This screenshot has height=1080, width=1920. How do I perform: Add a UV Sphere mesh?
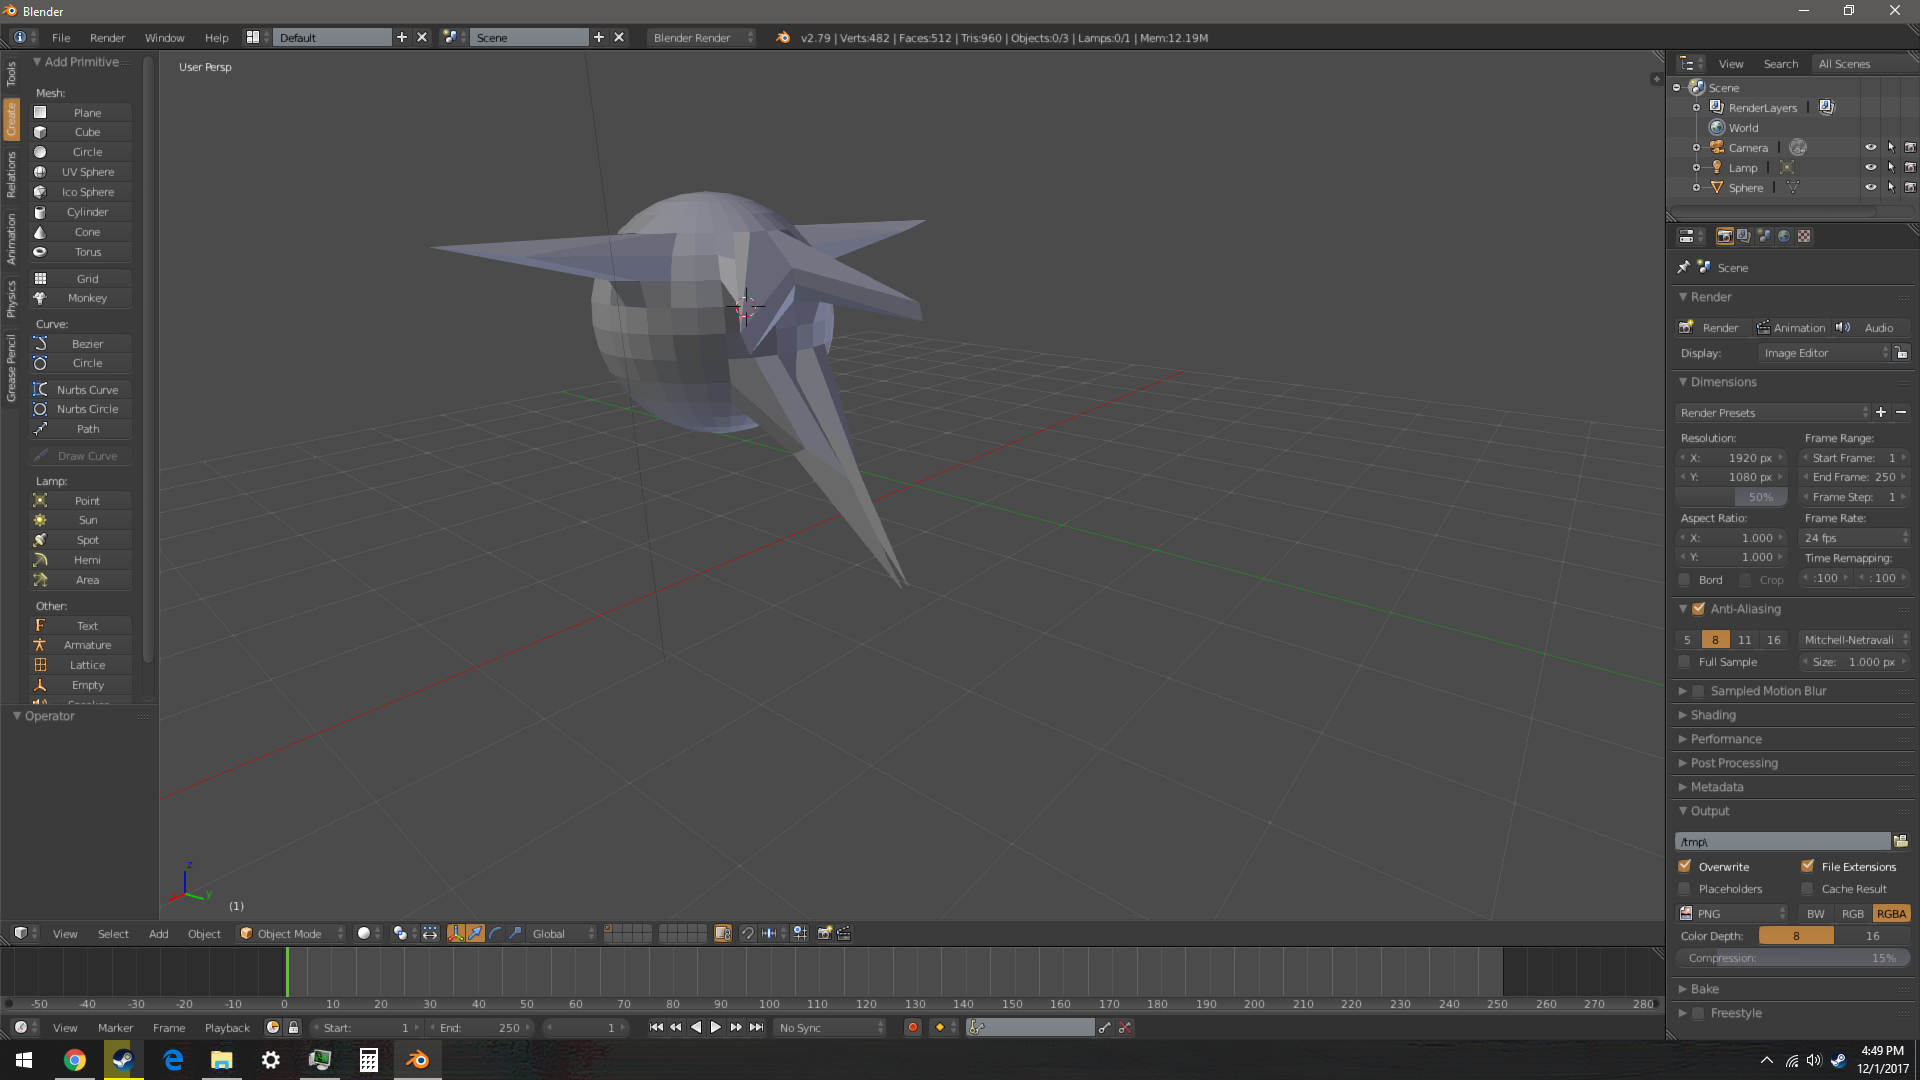81,172
